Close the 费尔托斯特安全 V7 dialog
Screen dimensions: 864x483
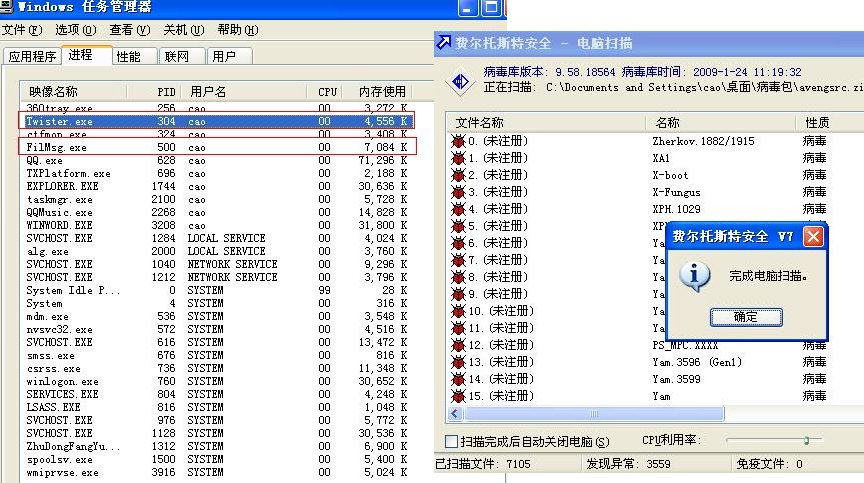(813, 237)
